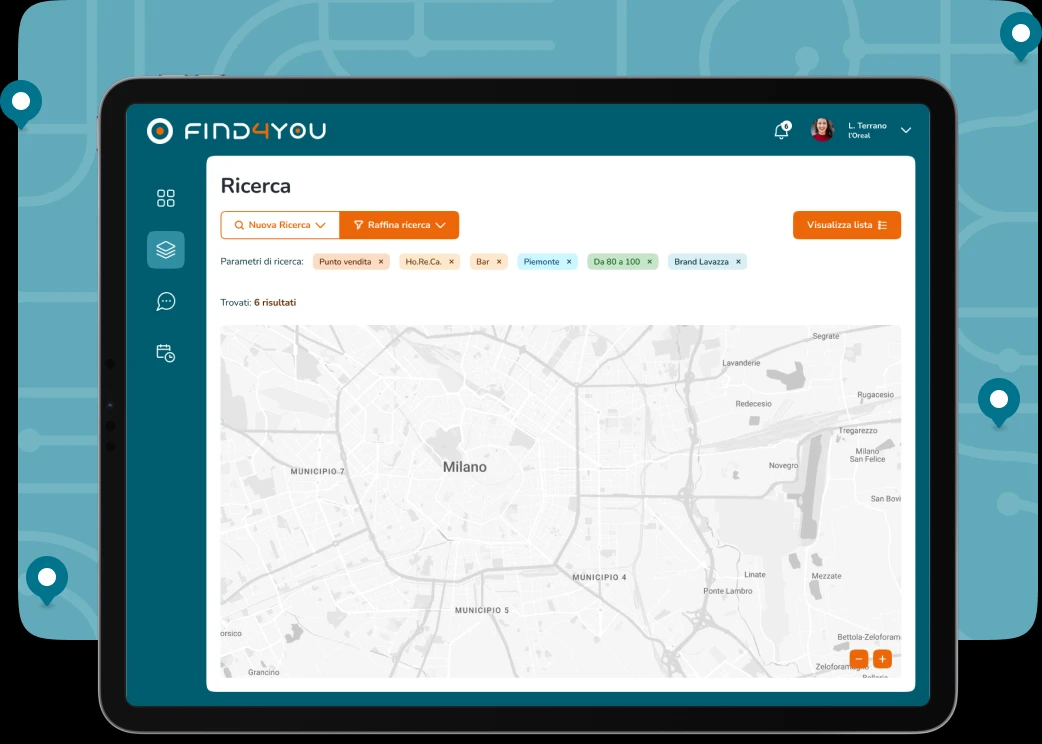The image size is (1042, 744).
Task: Remove the Ho.Re.Ca. filter tag
Action: [451, 262]
